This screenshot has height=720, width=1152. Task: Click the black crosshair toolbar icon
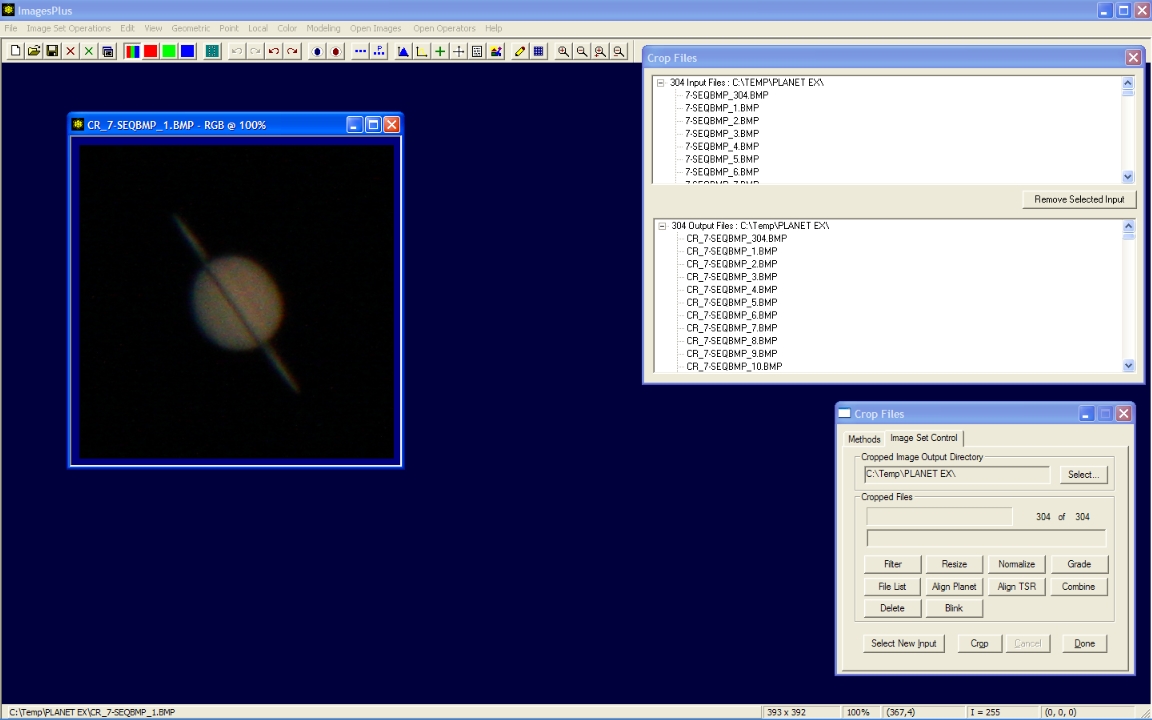click(458, 51)
